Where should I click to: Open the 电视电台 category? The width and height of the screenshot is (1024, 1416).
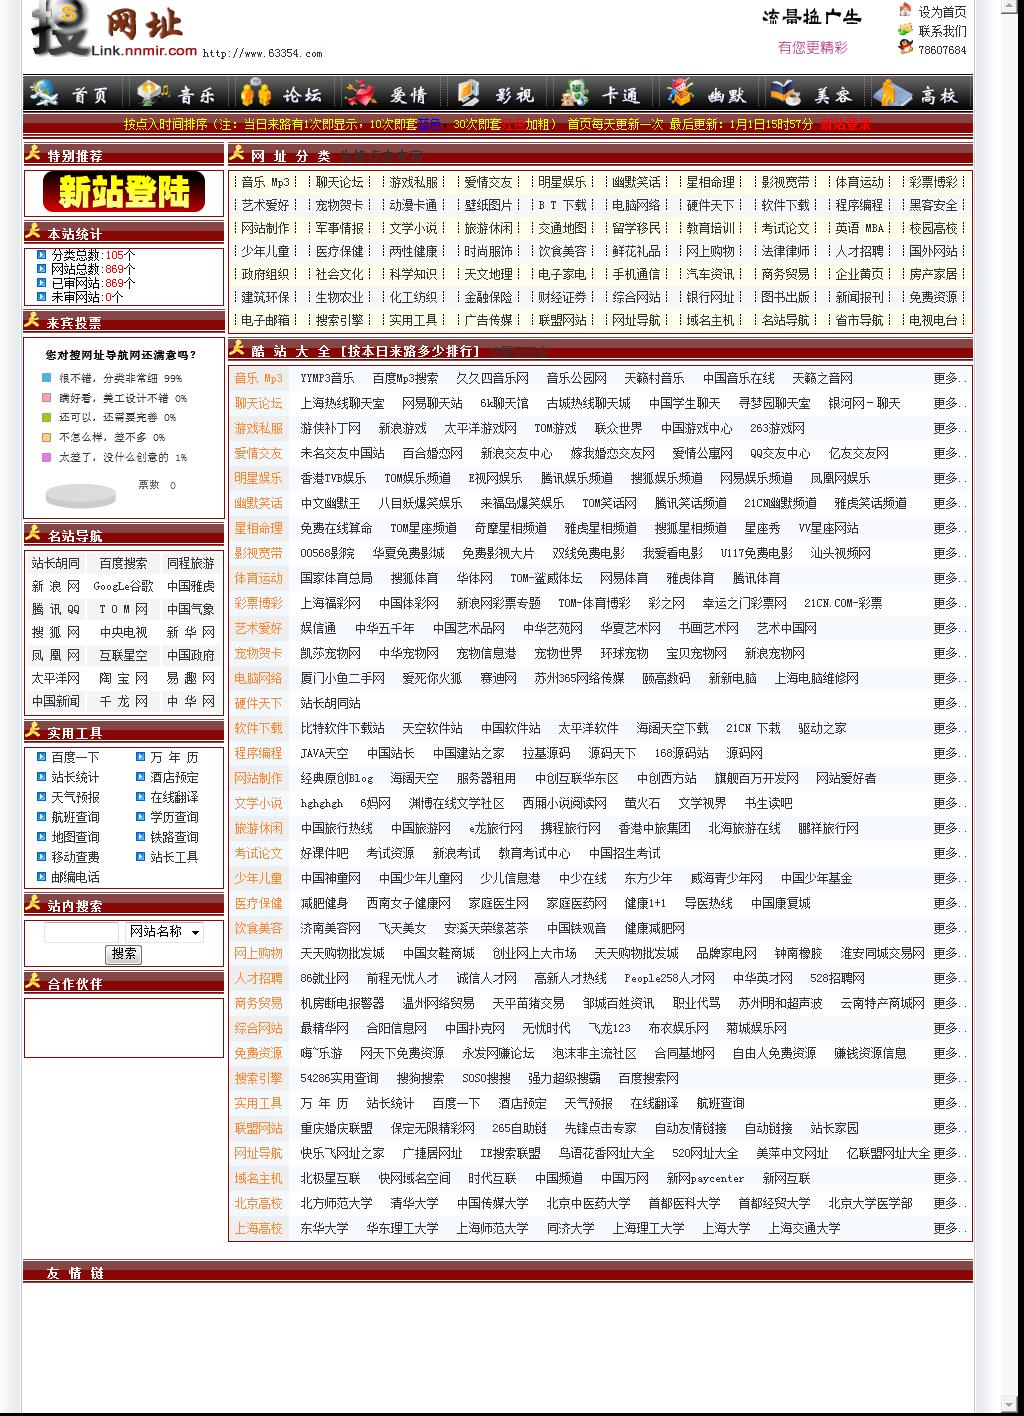click(x=933, y=320)
